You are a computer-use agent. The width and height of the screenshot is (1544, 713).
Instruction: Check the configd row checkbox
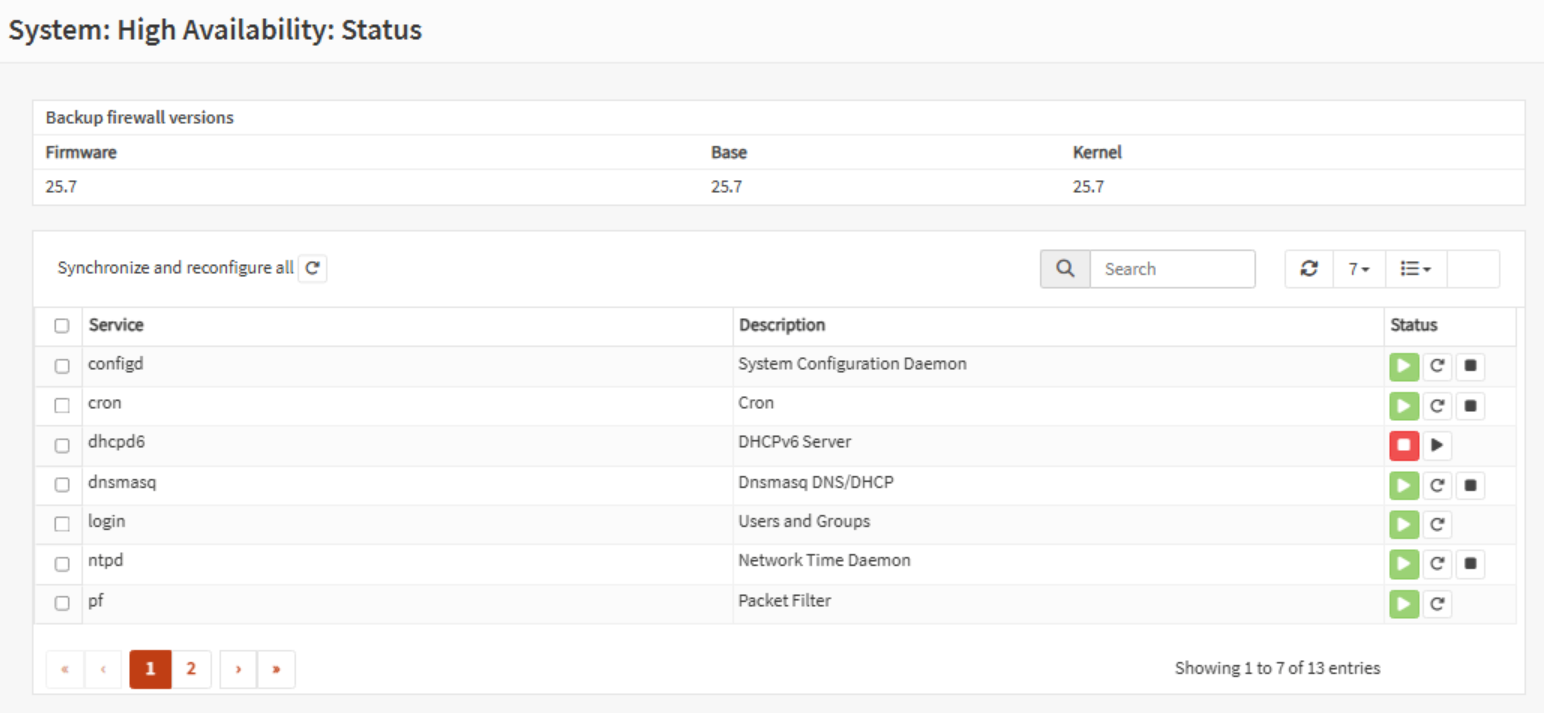62,367
